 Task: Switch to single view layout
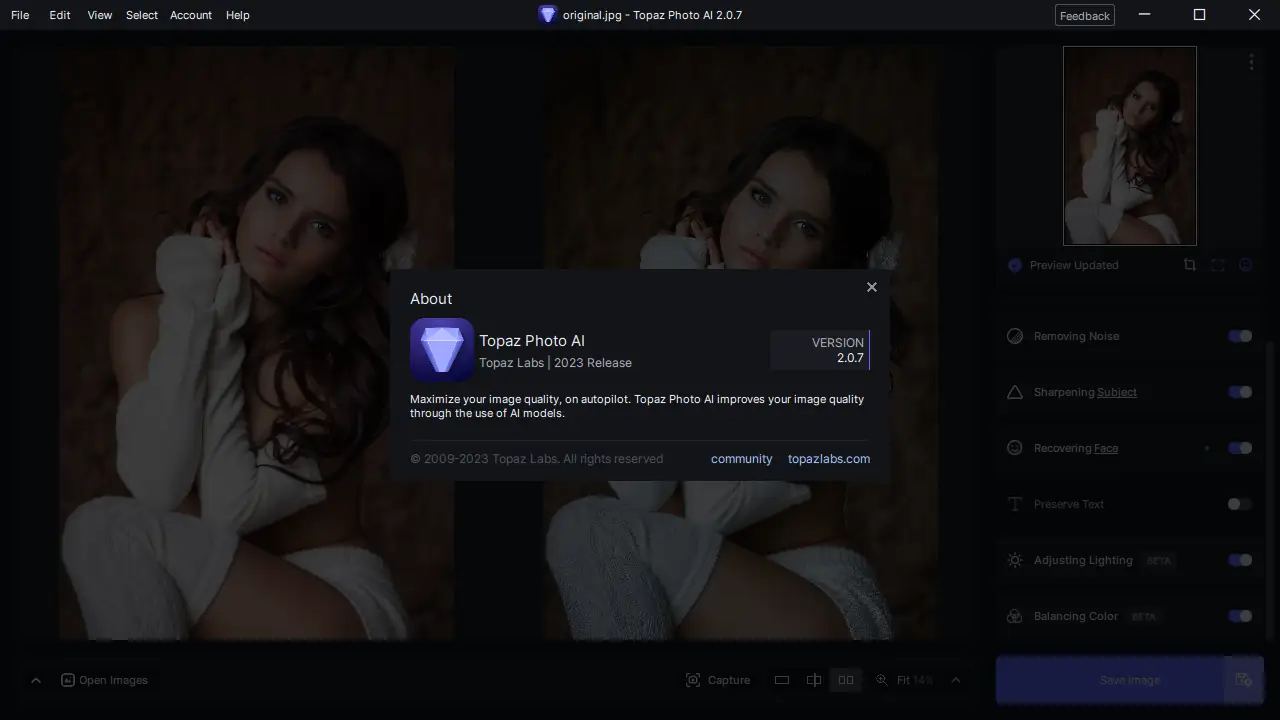pyautogui.click(x=782, y=680)
